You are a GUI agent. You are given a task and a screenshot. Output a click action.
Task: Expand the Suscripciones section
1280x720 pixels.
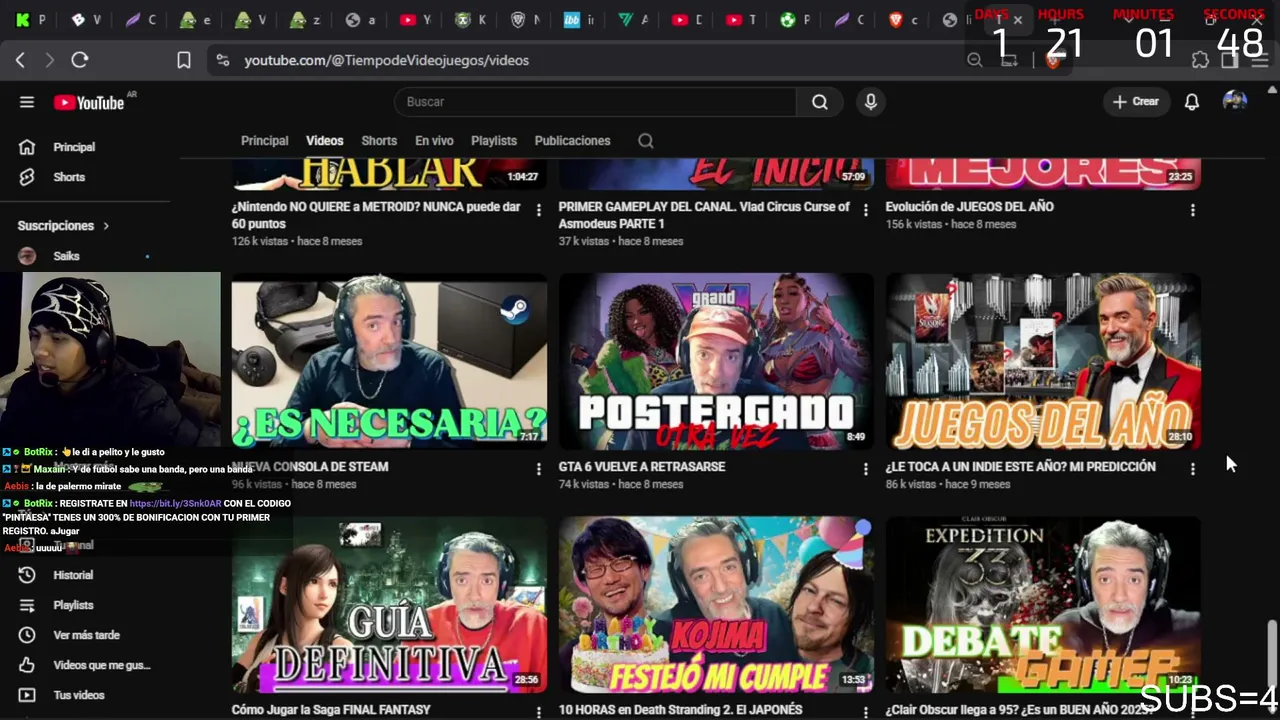pyautogui.click(x=63, y=226)
